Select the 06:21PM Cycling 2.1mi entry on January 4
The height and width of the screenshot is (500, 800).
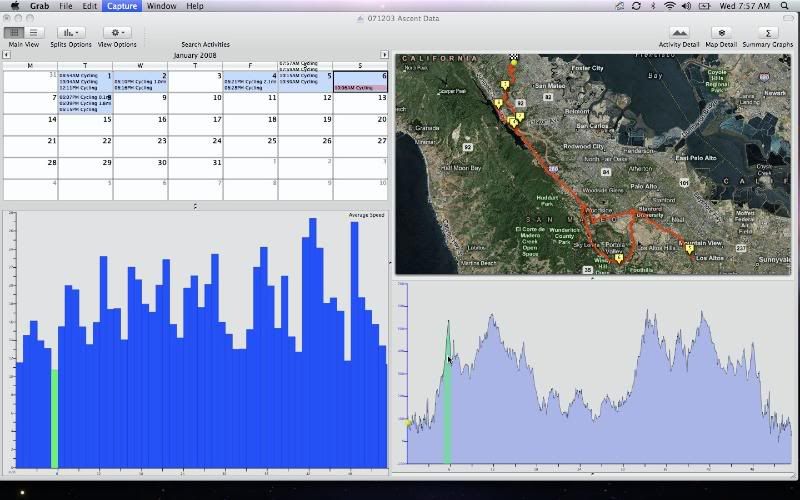click(x=250, y=82)
